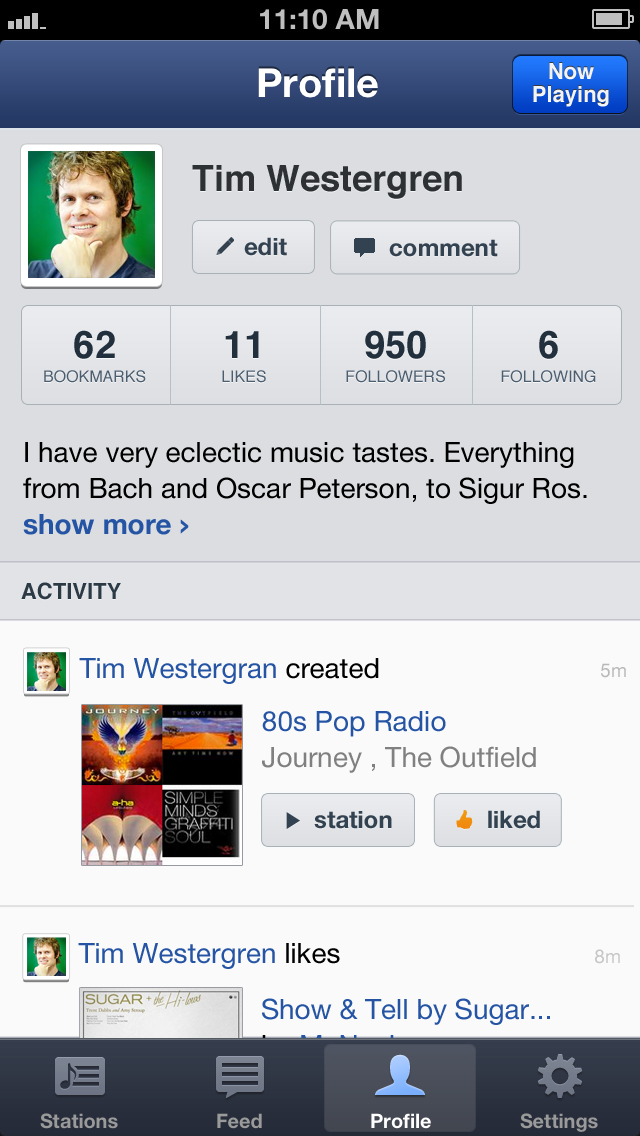Switch to the Feed tab

pos(239,1089)
